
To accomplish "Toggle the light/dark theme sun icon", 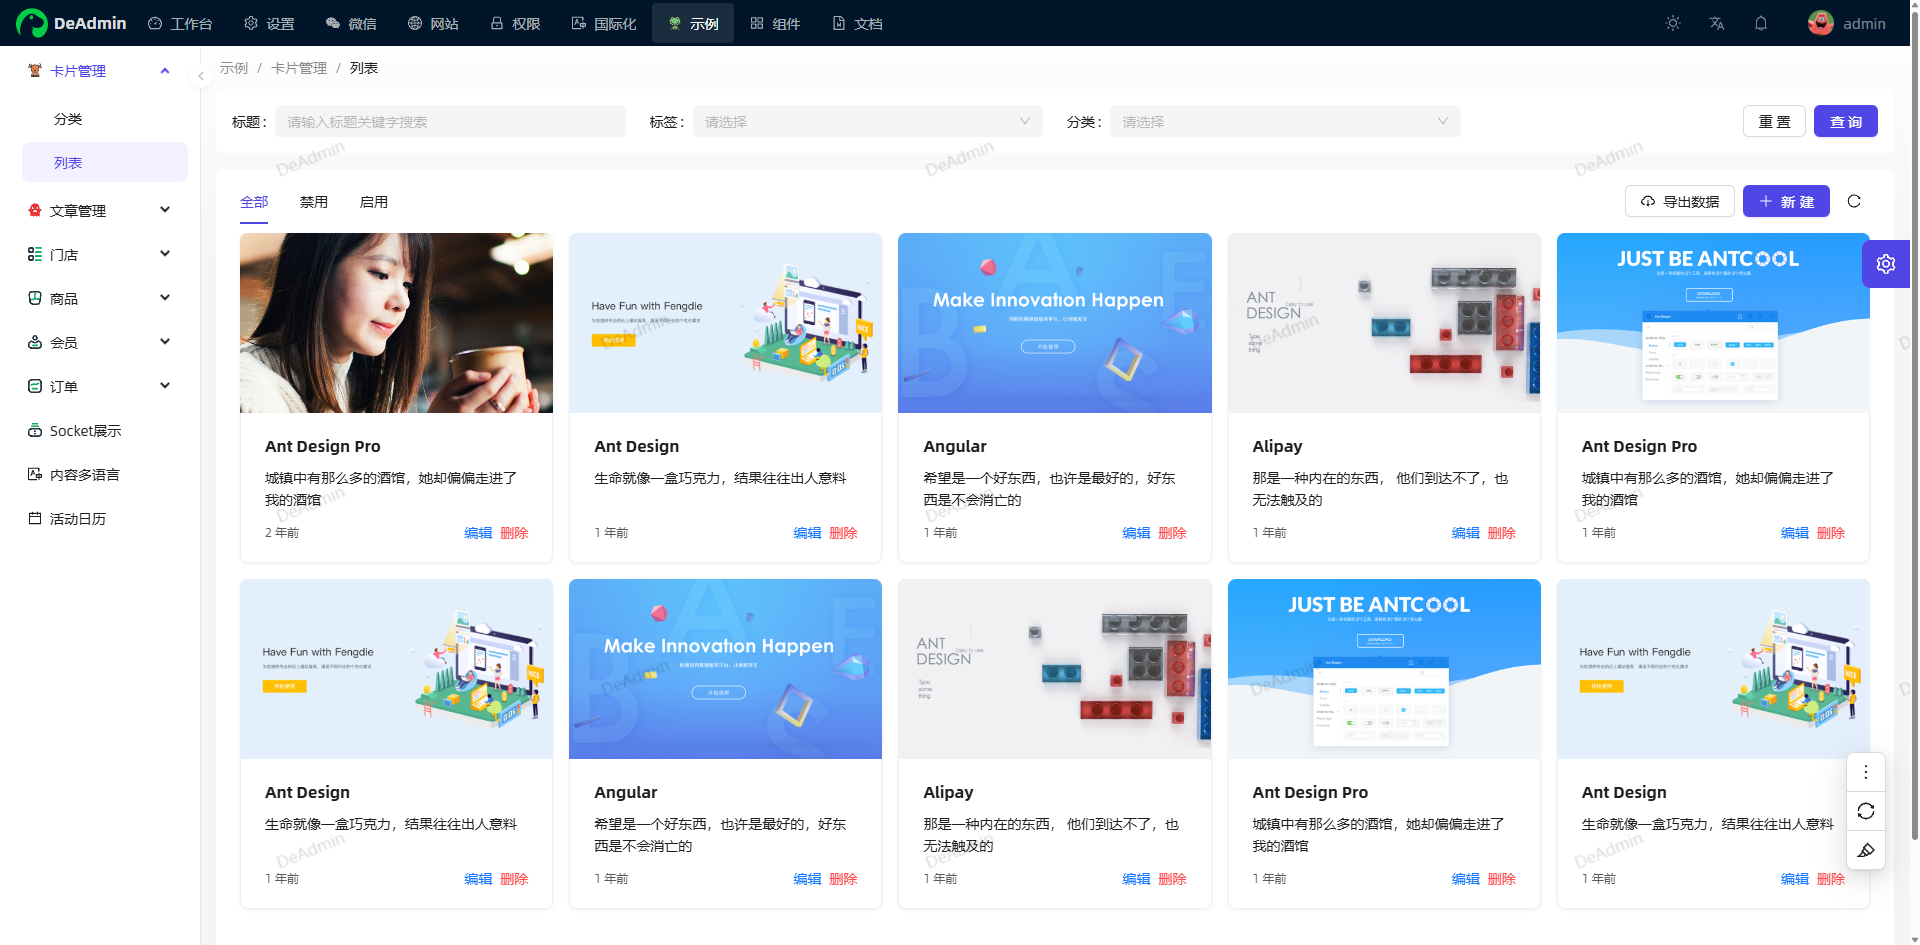I will tap(1673, 23).
